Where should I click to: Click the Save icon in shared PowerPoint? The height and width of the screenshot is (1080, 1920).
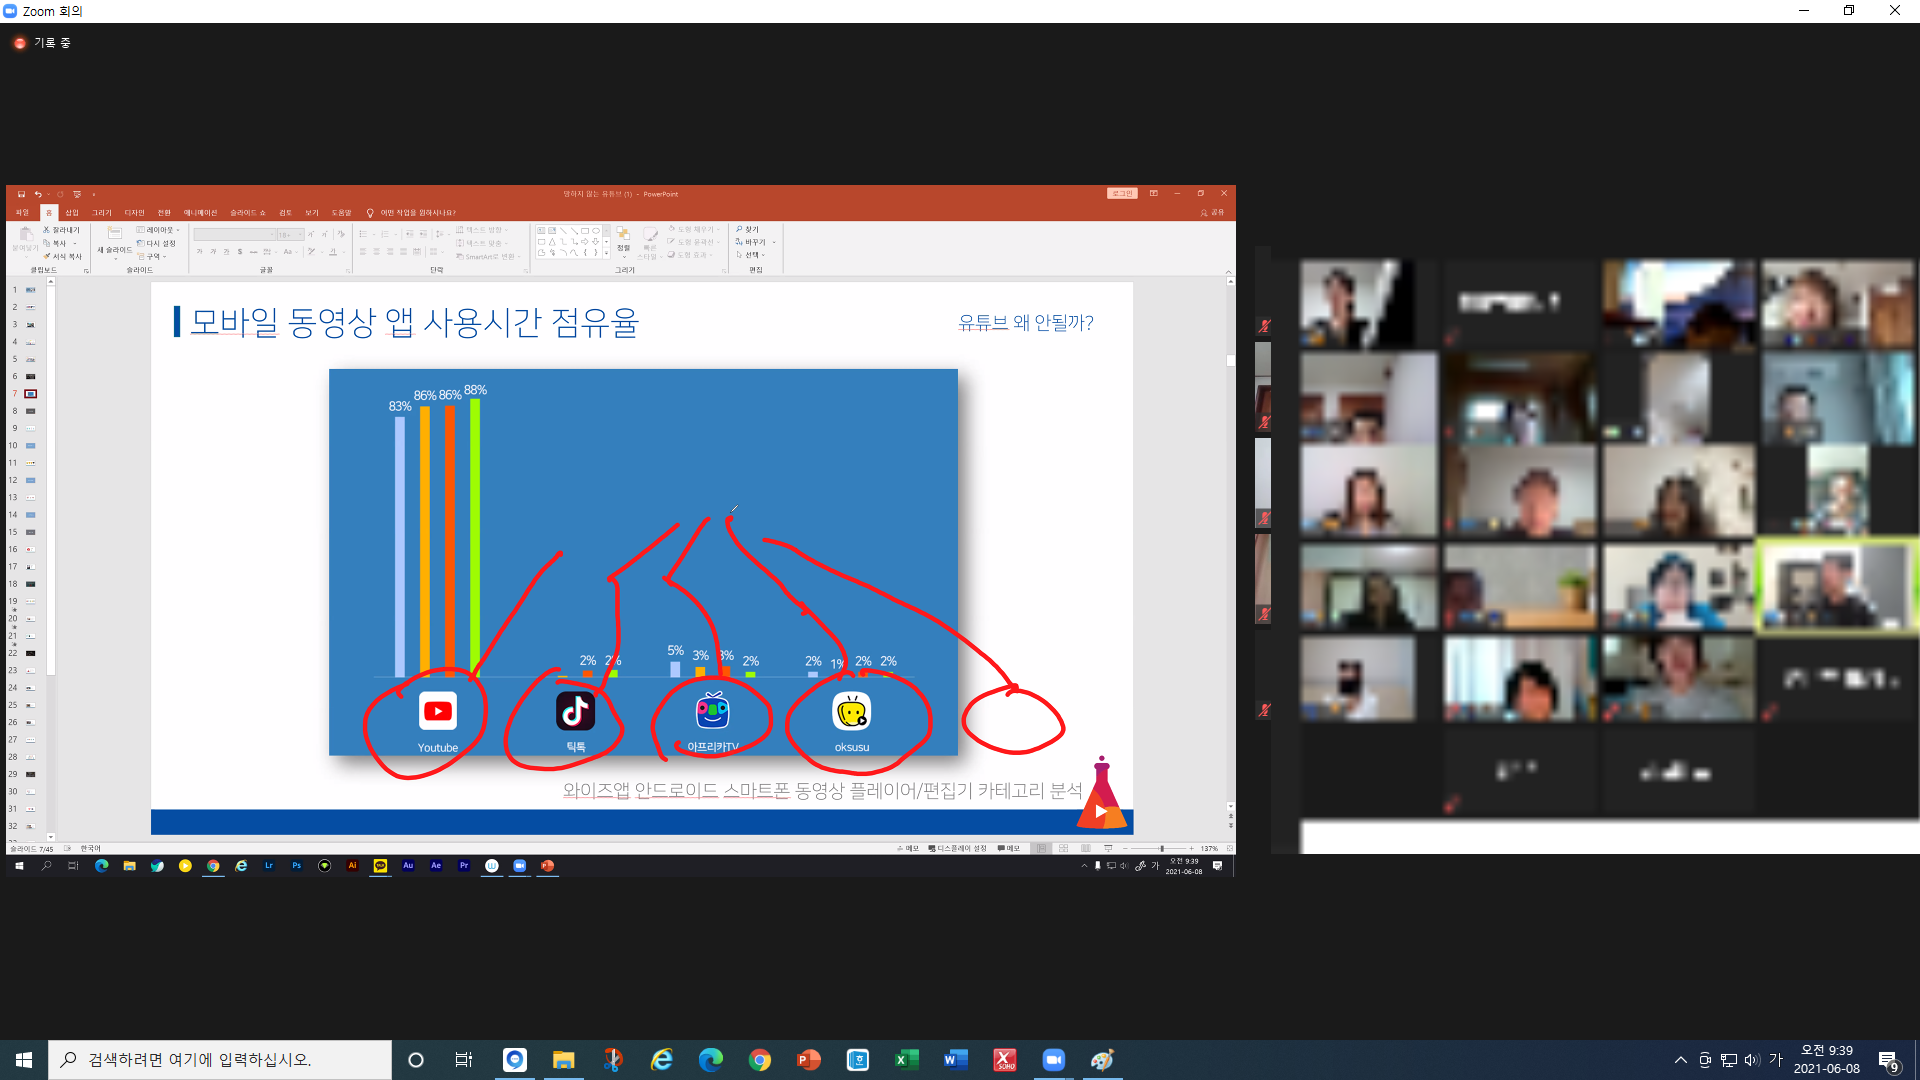(x=21, y=194)
